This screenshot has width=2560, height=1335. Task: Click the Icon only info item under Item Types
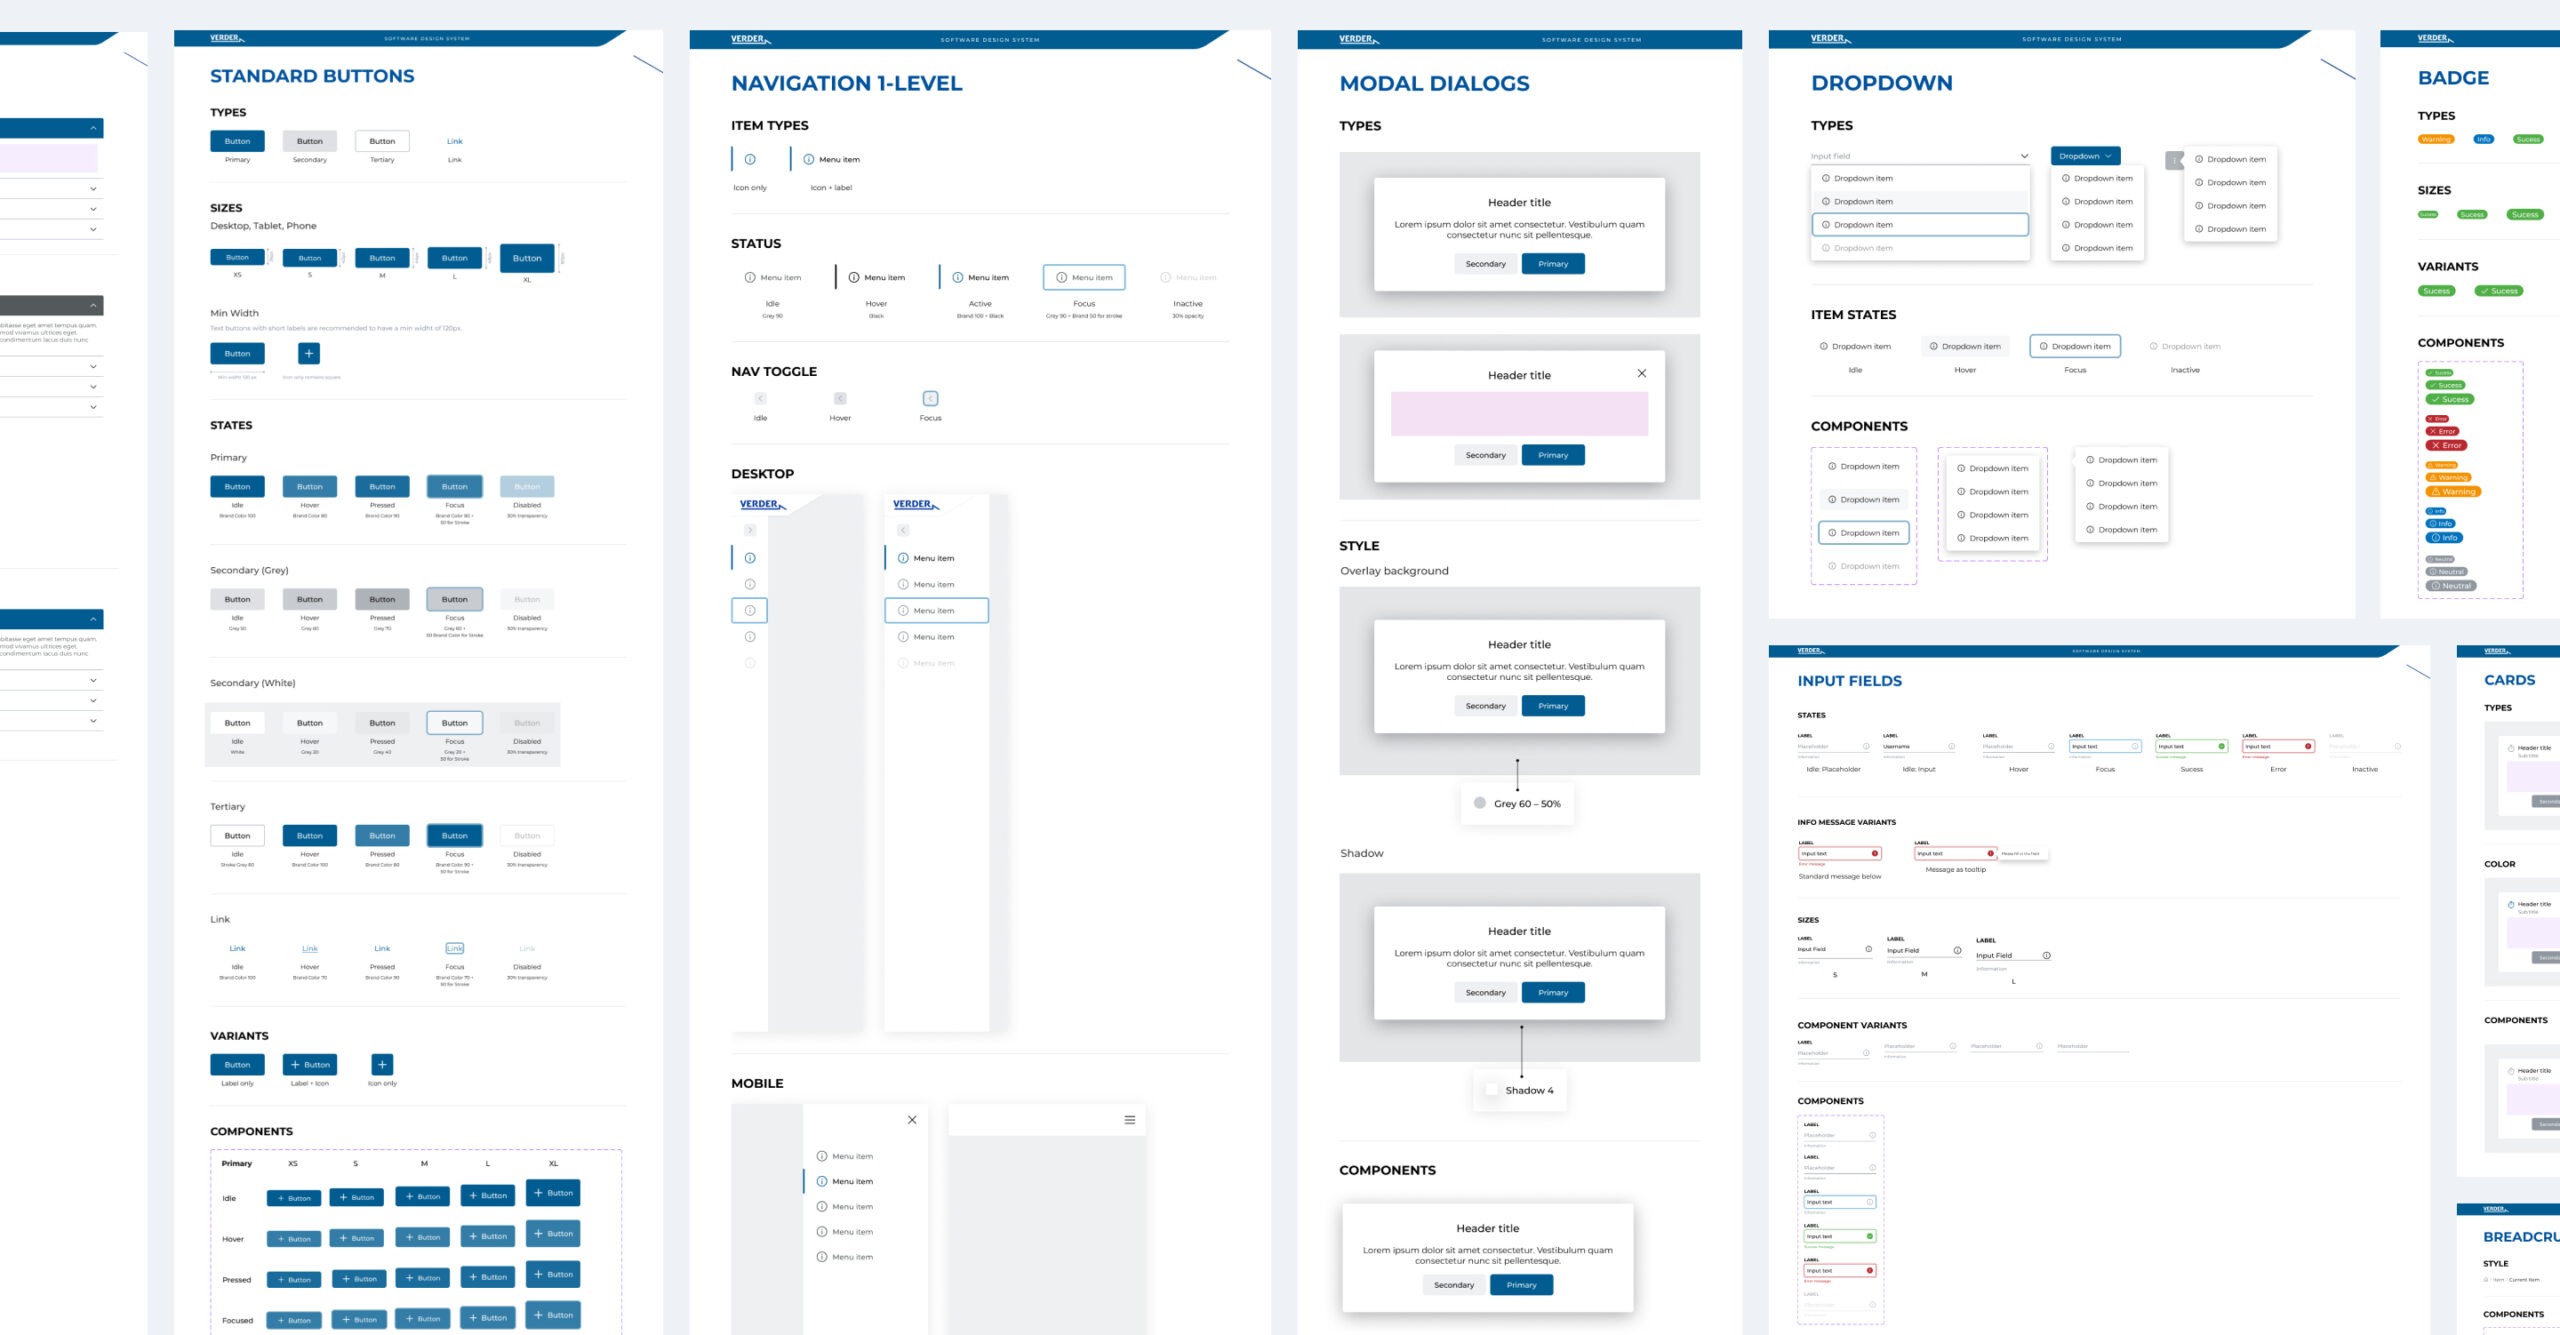click(750, 159)
